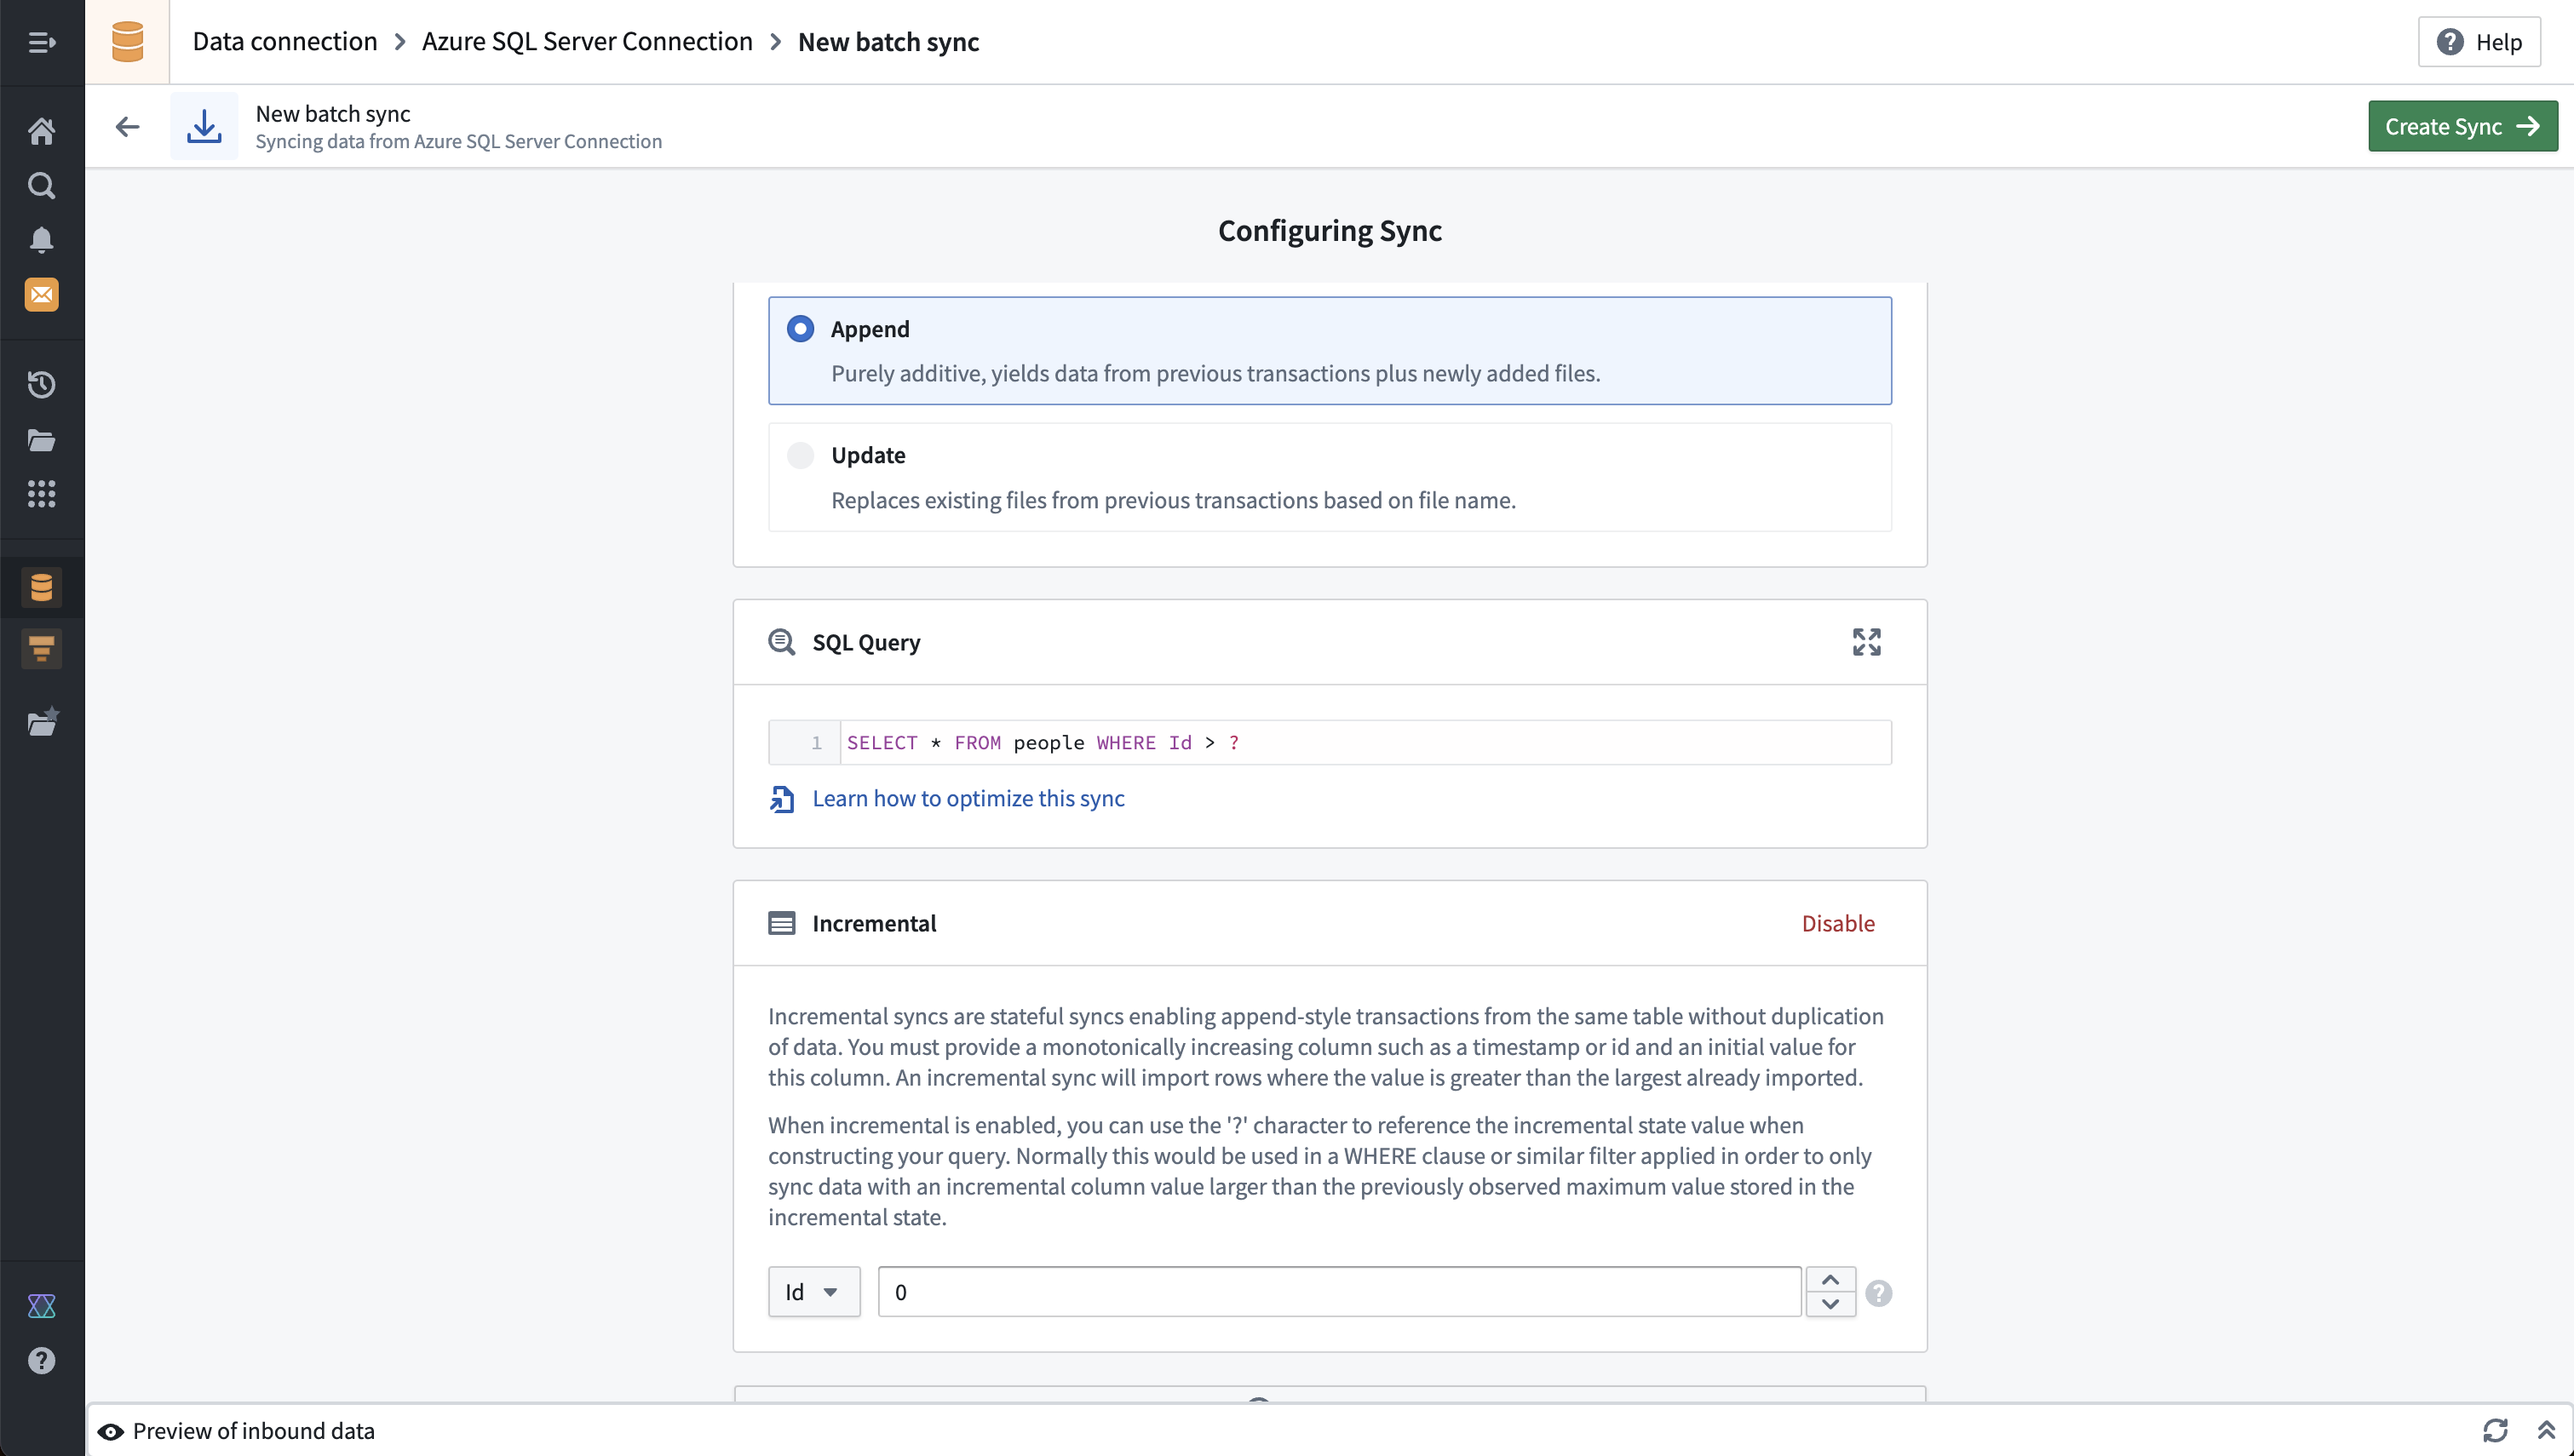Click the Create Sync button

tap(2462, 126)
